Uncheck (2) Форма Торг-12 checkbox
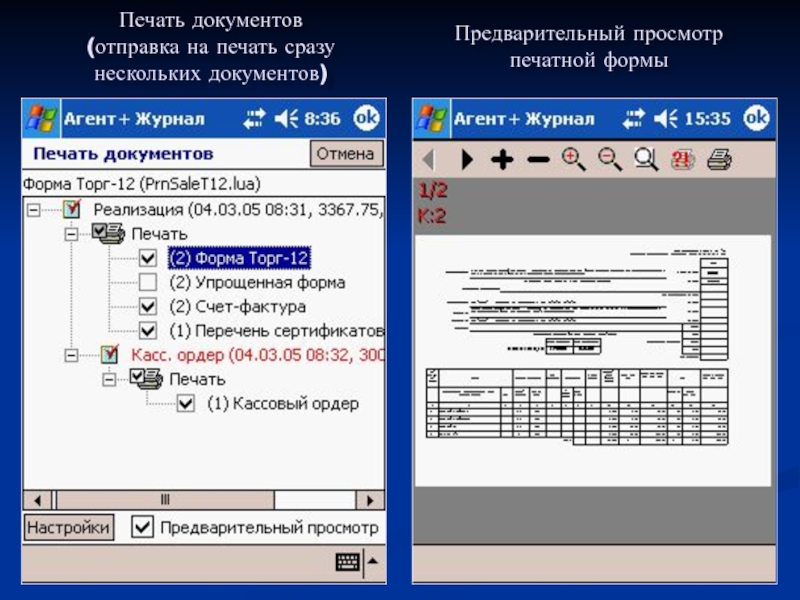The image size is (800, 600). 148,258
